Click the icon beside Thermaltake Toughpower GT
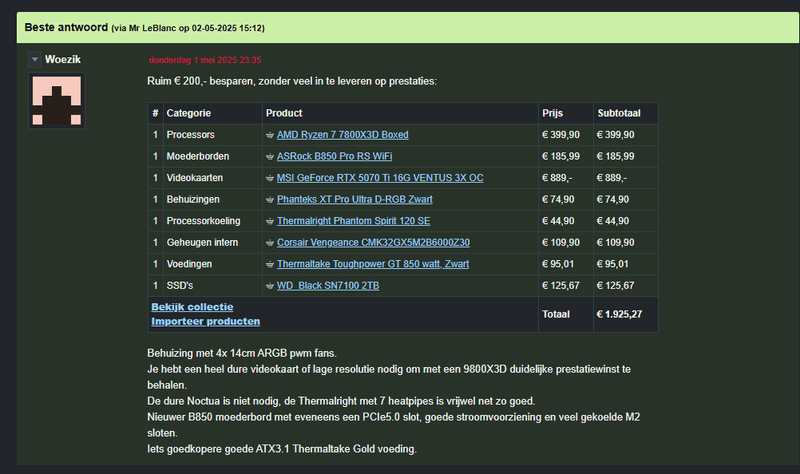This screenshot has width=800, height=474. click(270, 264)
